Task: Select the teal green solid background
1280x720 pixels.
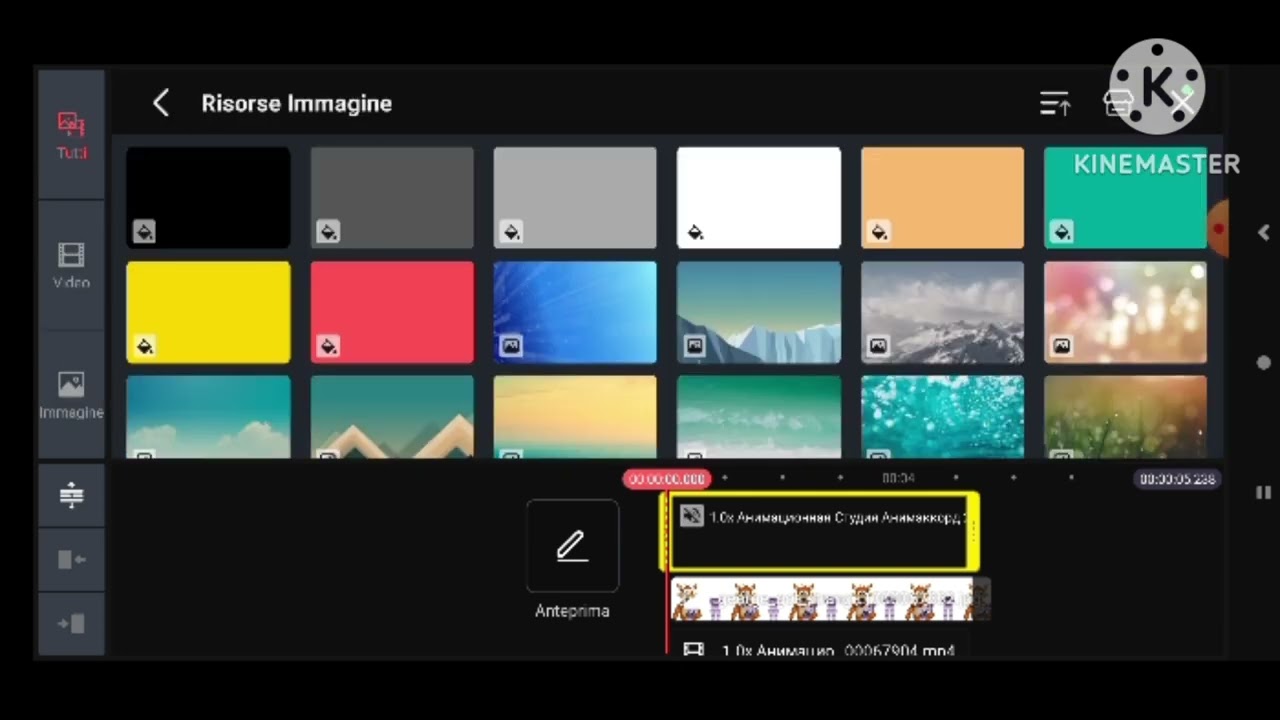Action: [1125, 197]
